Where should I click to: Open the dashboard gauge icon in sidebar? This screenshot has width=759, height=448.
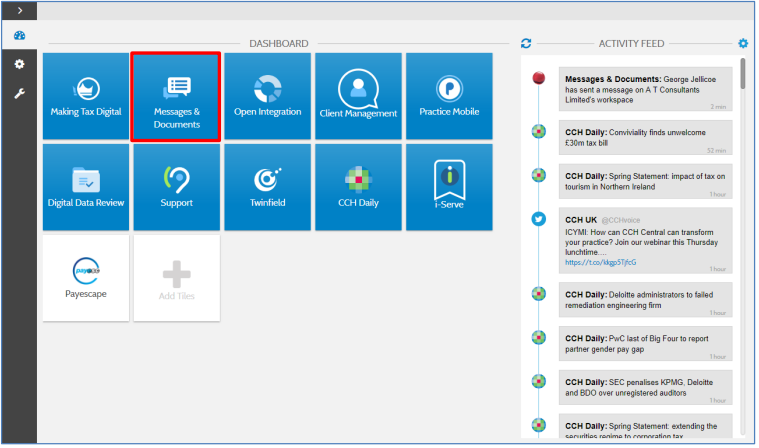(x=19, y=35)
